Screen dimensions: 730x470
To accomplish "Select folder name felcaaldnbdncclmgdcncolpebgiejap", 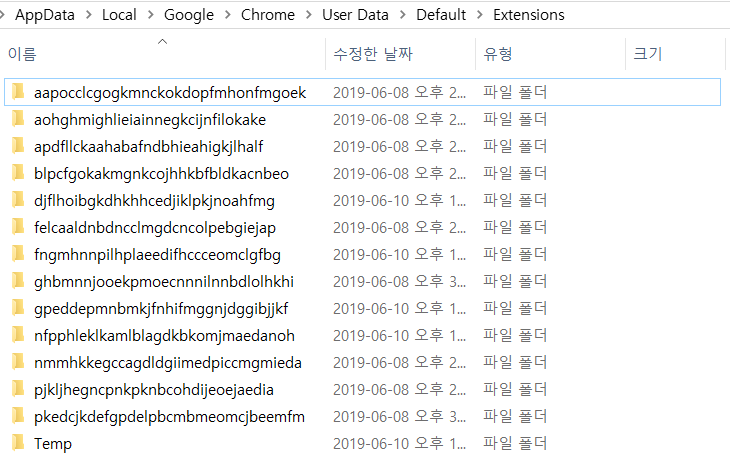I will pos(155,228).
